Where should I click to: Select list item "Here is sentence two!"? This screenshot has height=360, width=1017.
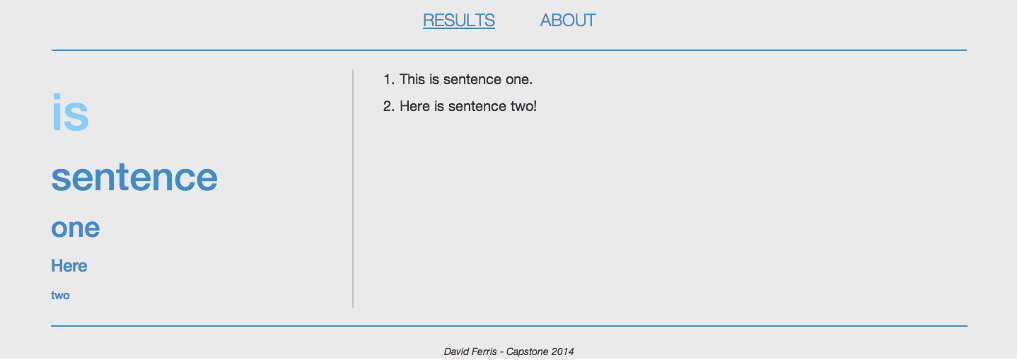tap(468, 106)
